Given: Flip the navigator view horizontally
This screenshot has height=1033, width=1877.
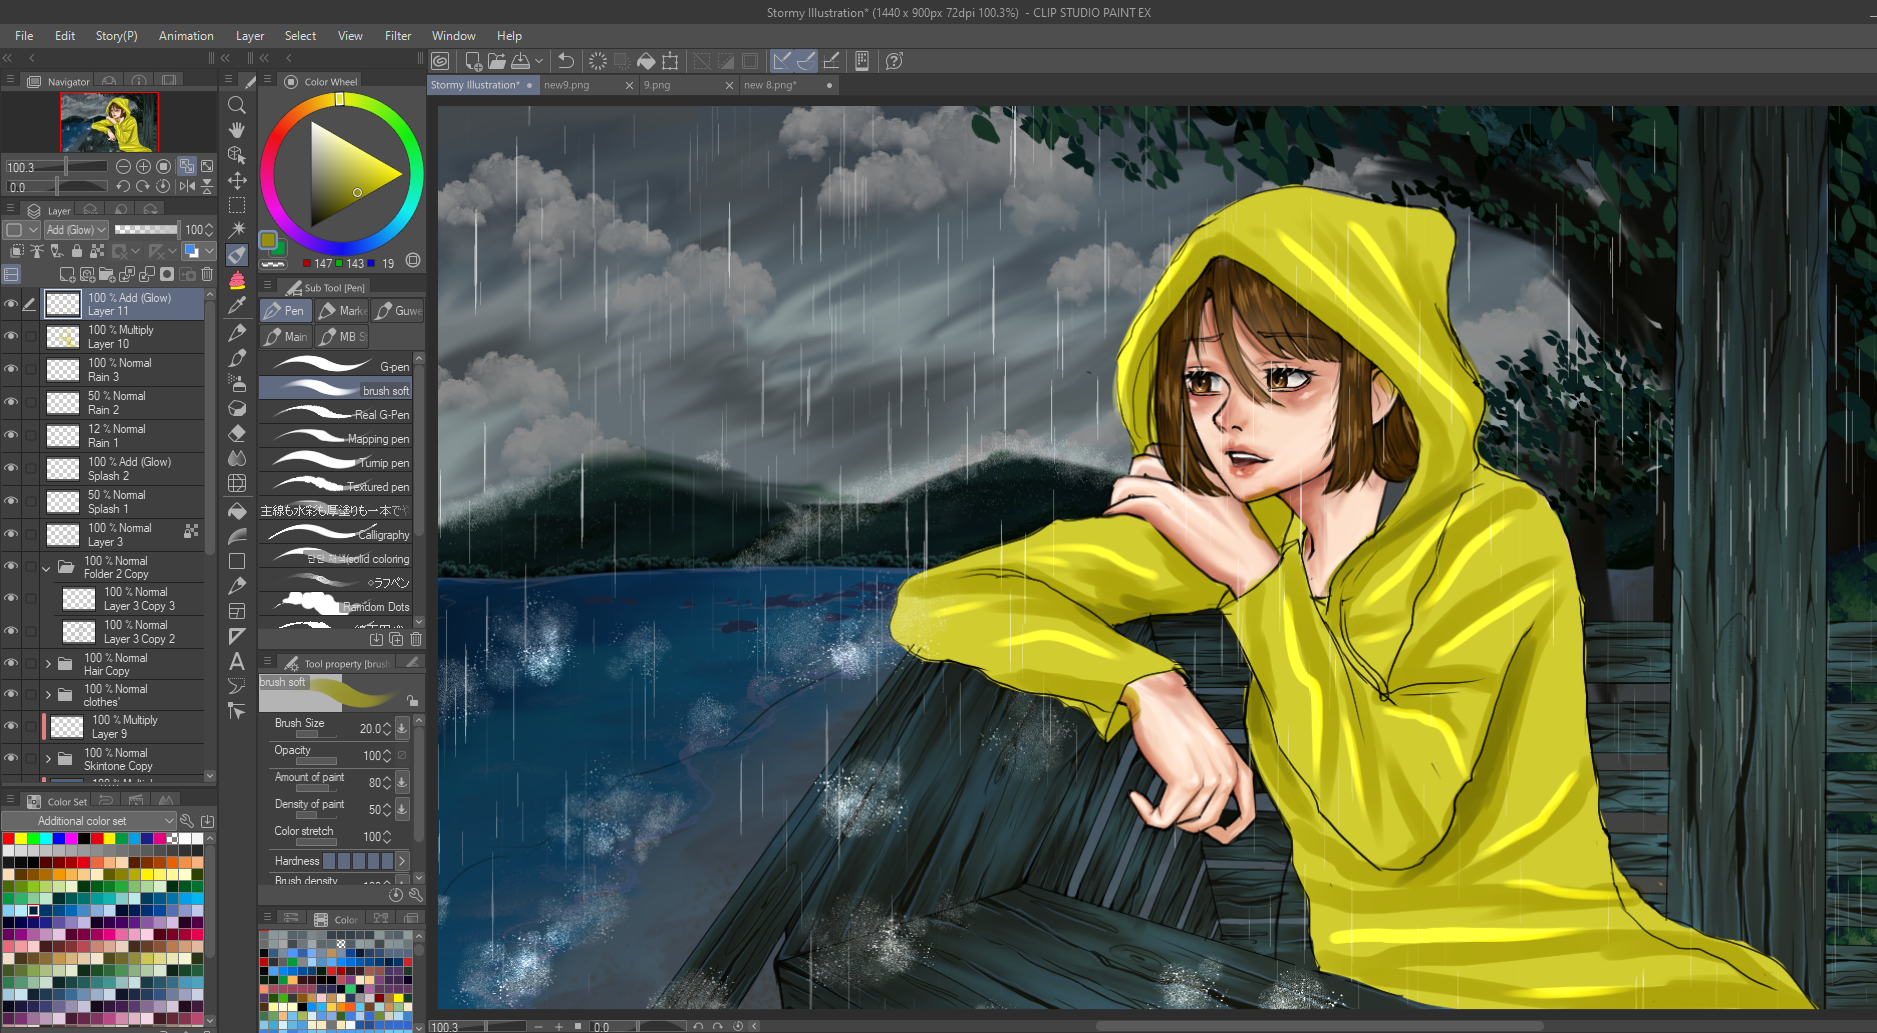Looking at the screenshot, I should (x=187, y=186).
